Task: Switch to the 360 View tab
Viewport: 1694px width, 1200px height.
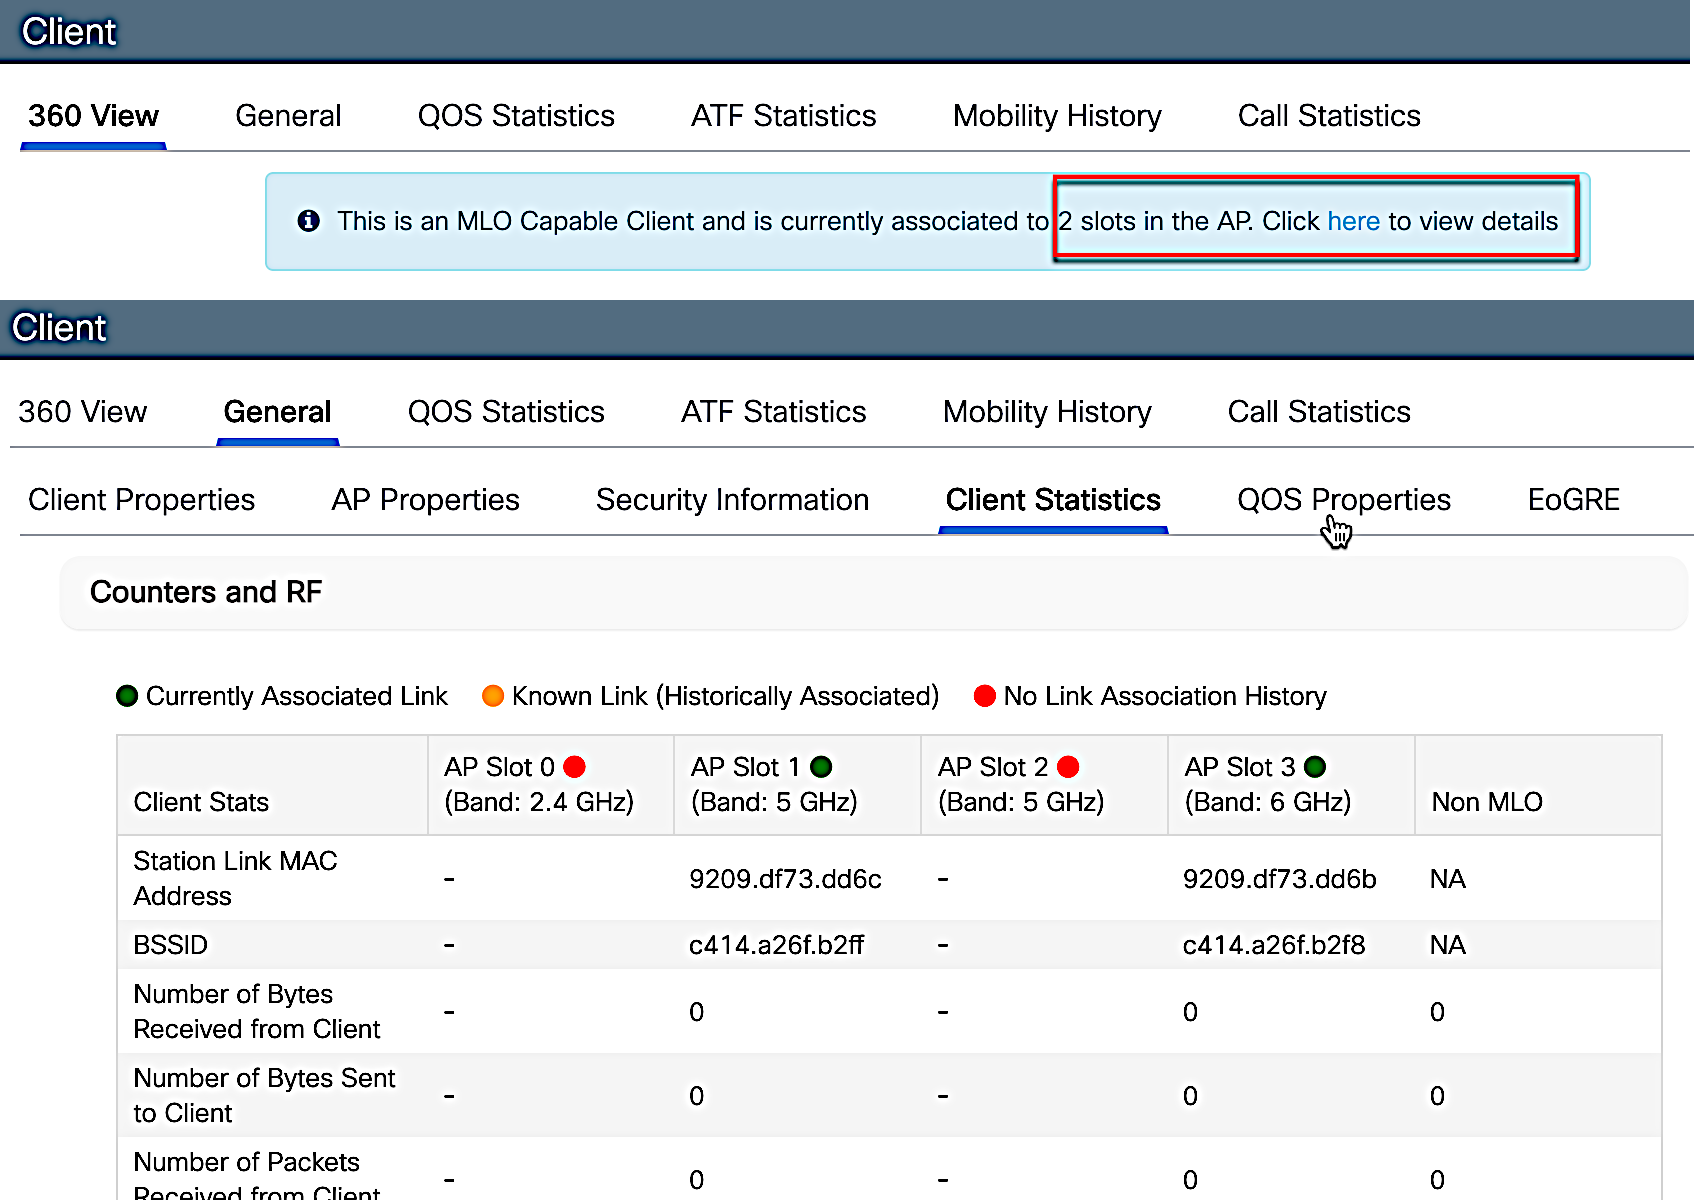Action: tap(83, 411)
